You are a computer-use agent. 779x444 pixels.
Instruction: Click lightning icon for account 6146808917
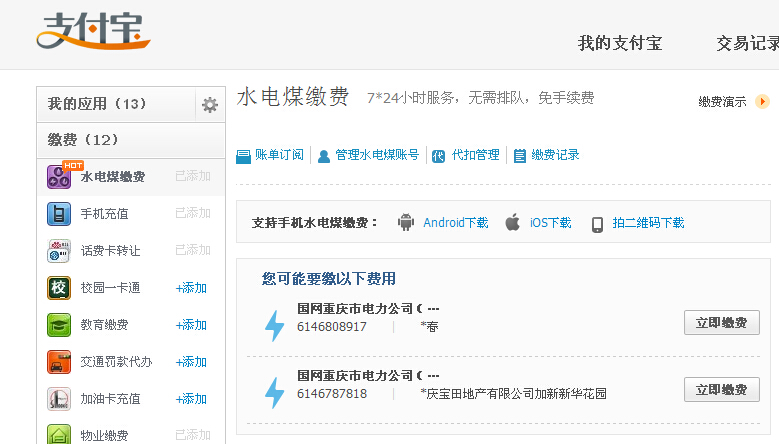click(x=274, y=326)
